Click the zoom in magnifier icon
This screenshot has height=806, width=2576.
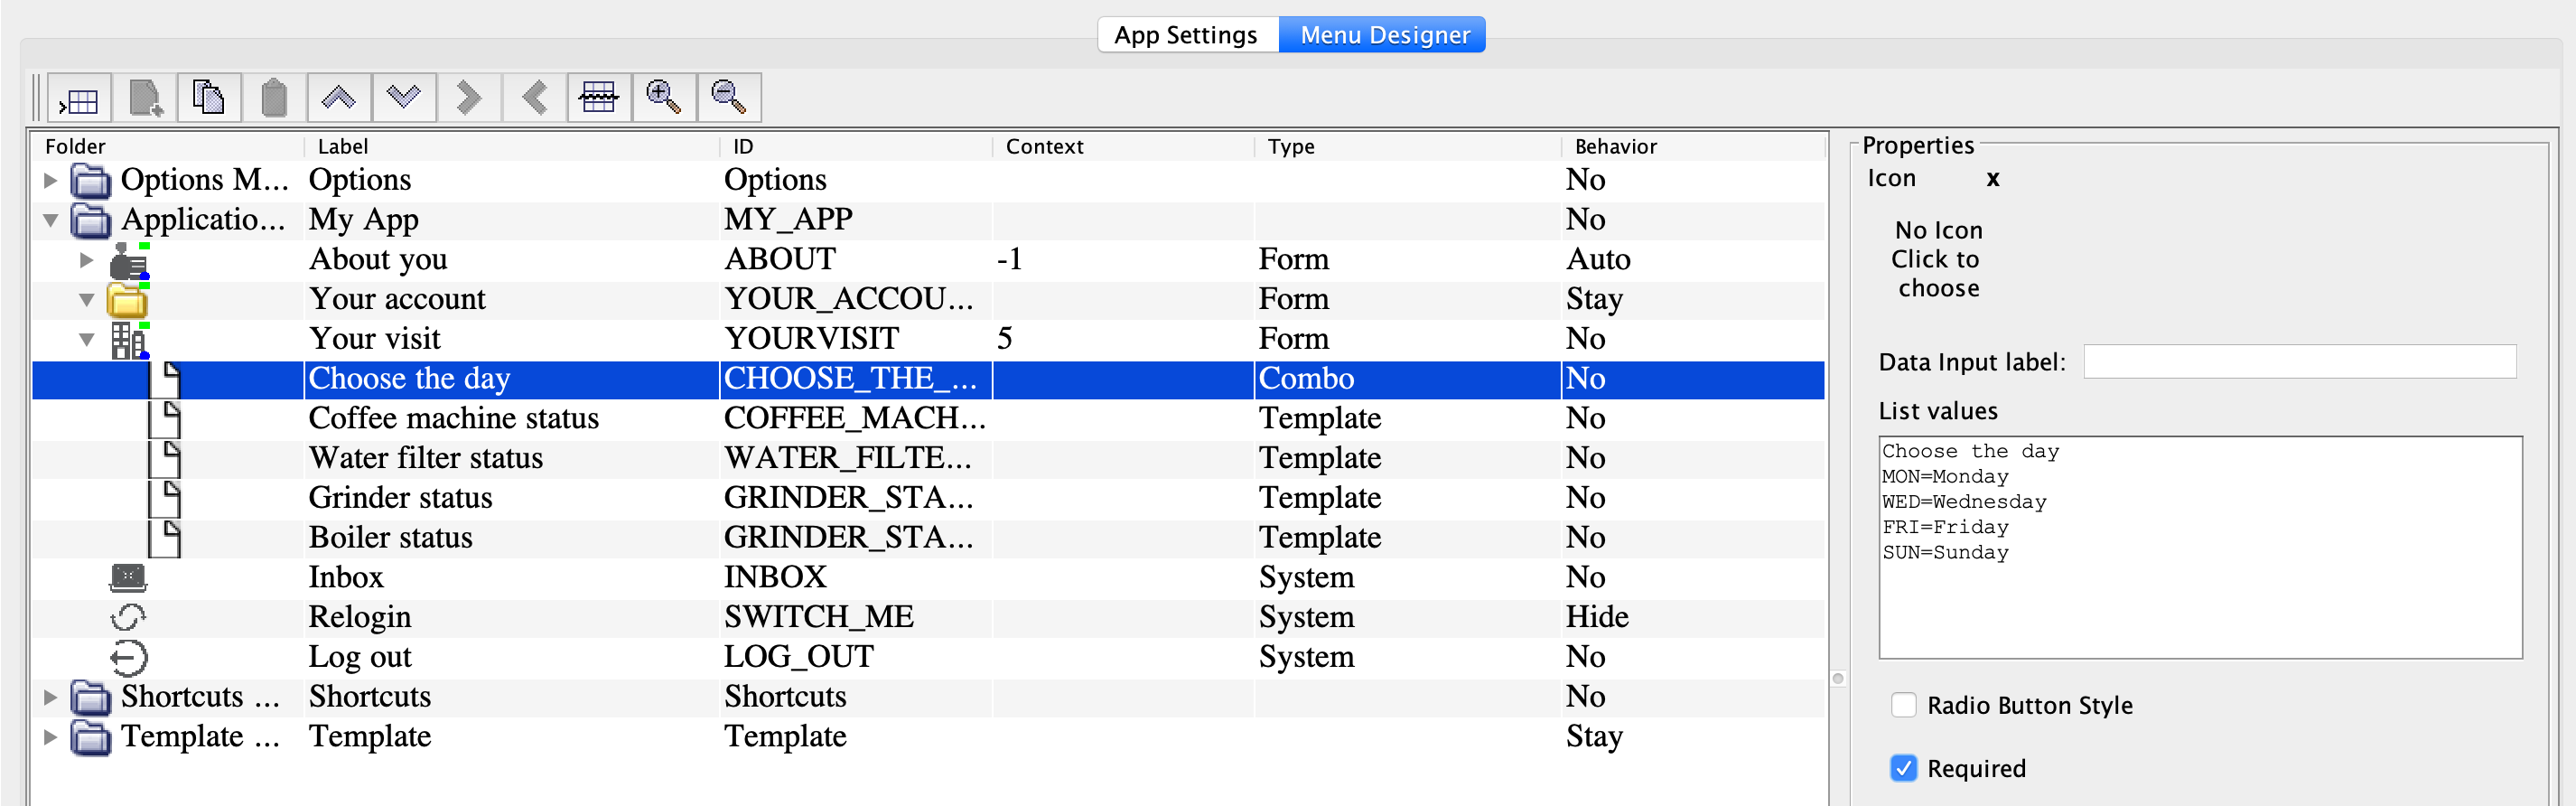[664, 98]
